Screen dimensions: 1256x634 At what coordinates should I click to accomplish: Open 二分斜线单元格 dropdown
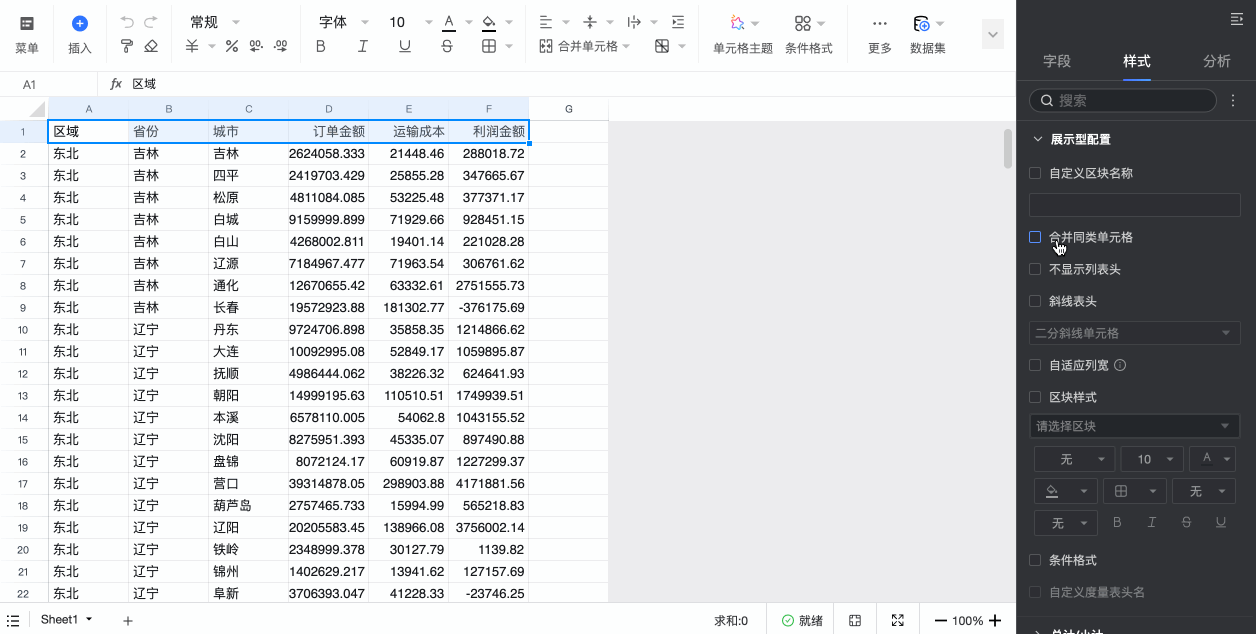(x=1135, y=333)
